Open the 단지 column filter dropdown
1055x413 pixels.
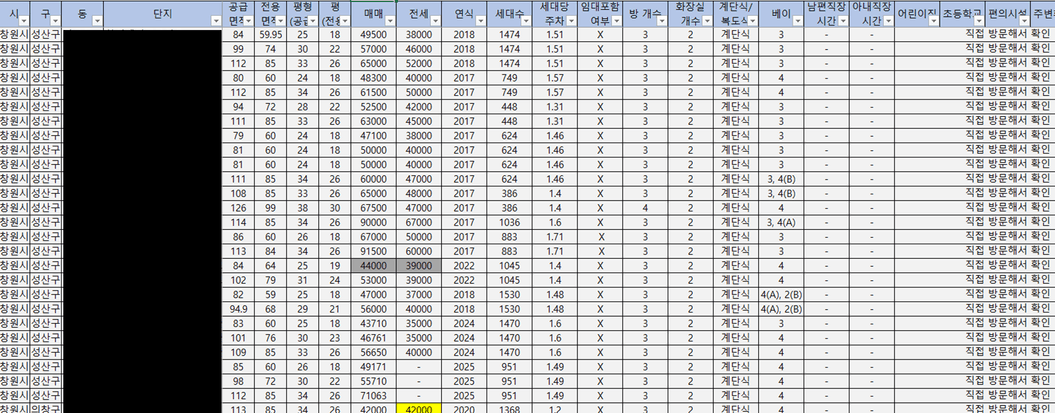coord(216,22)
